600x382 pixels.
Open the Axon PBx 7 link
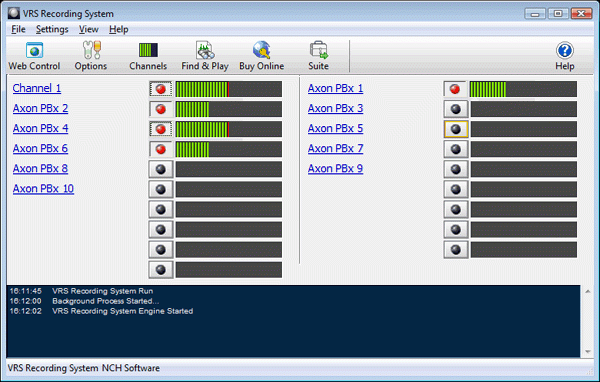(336, 149)
